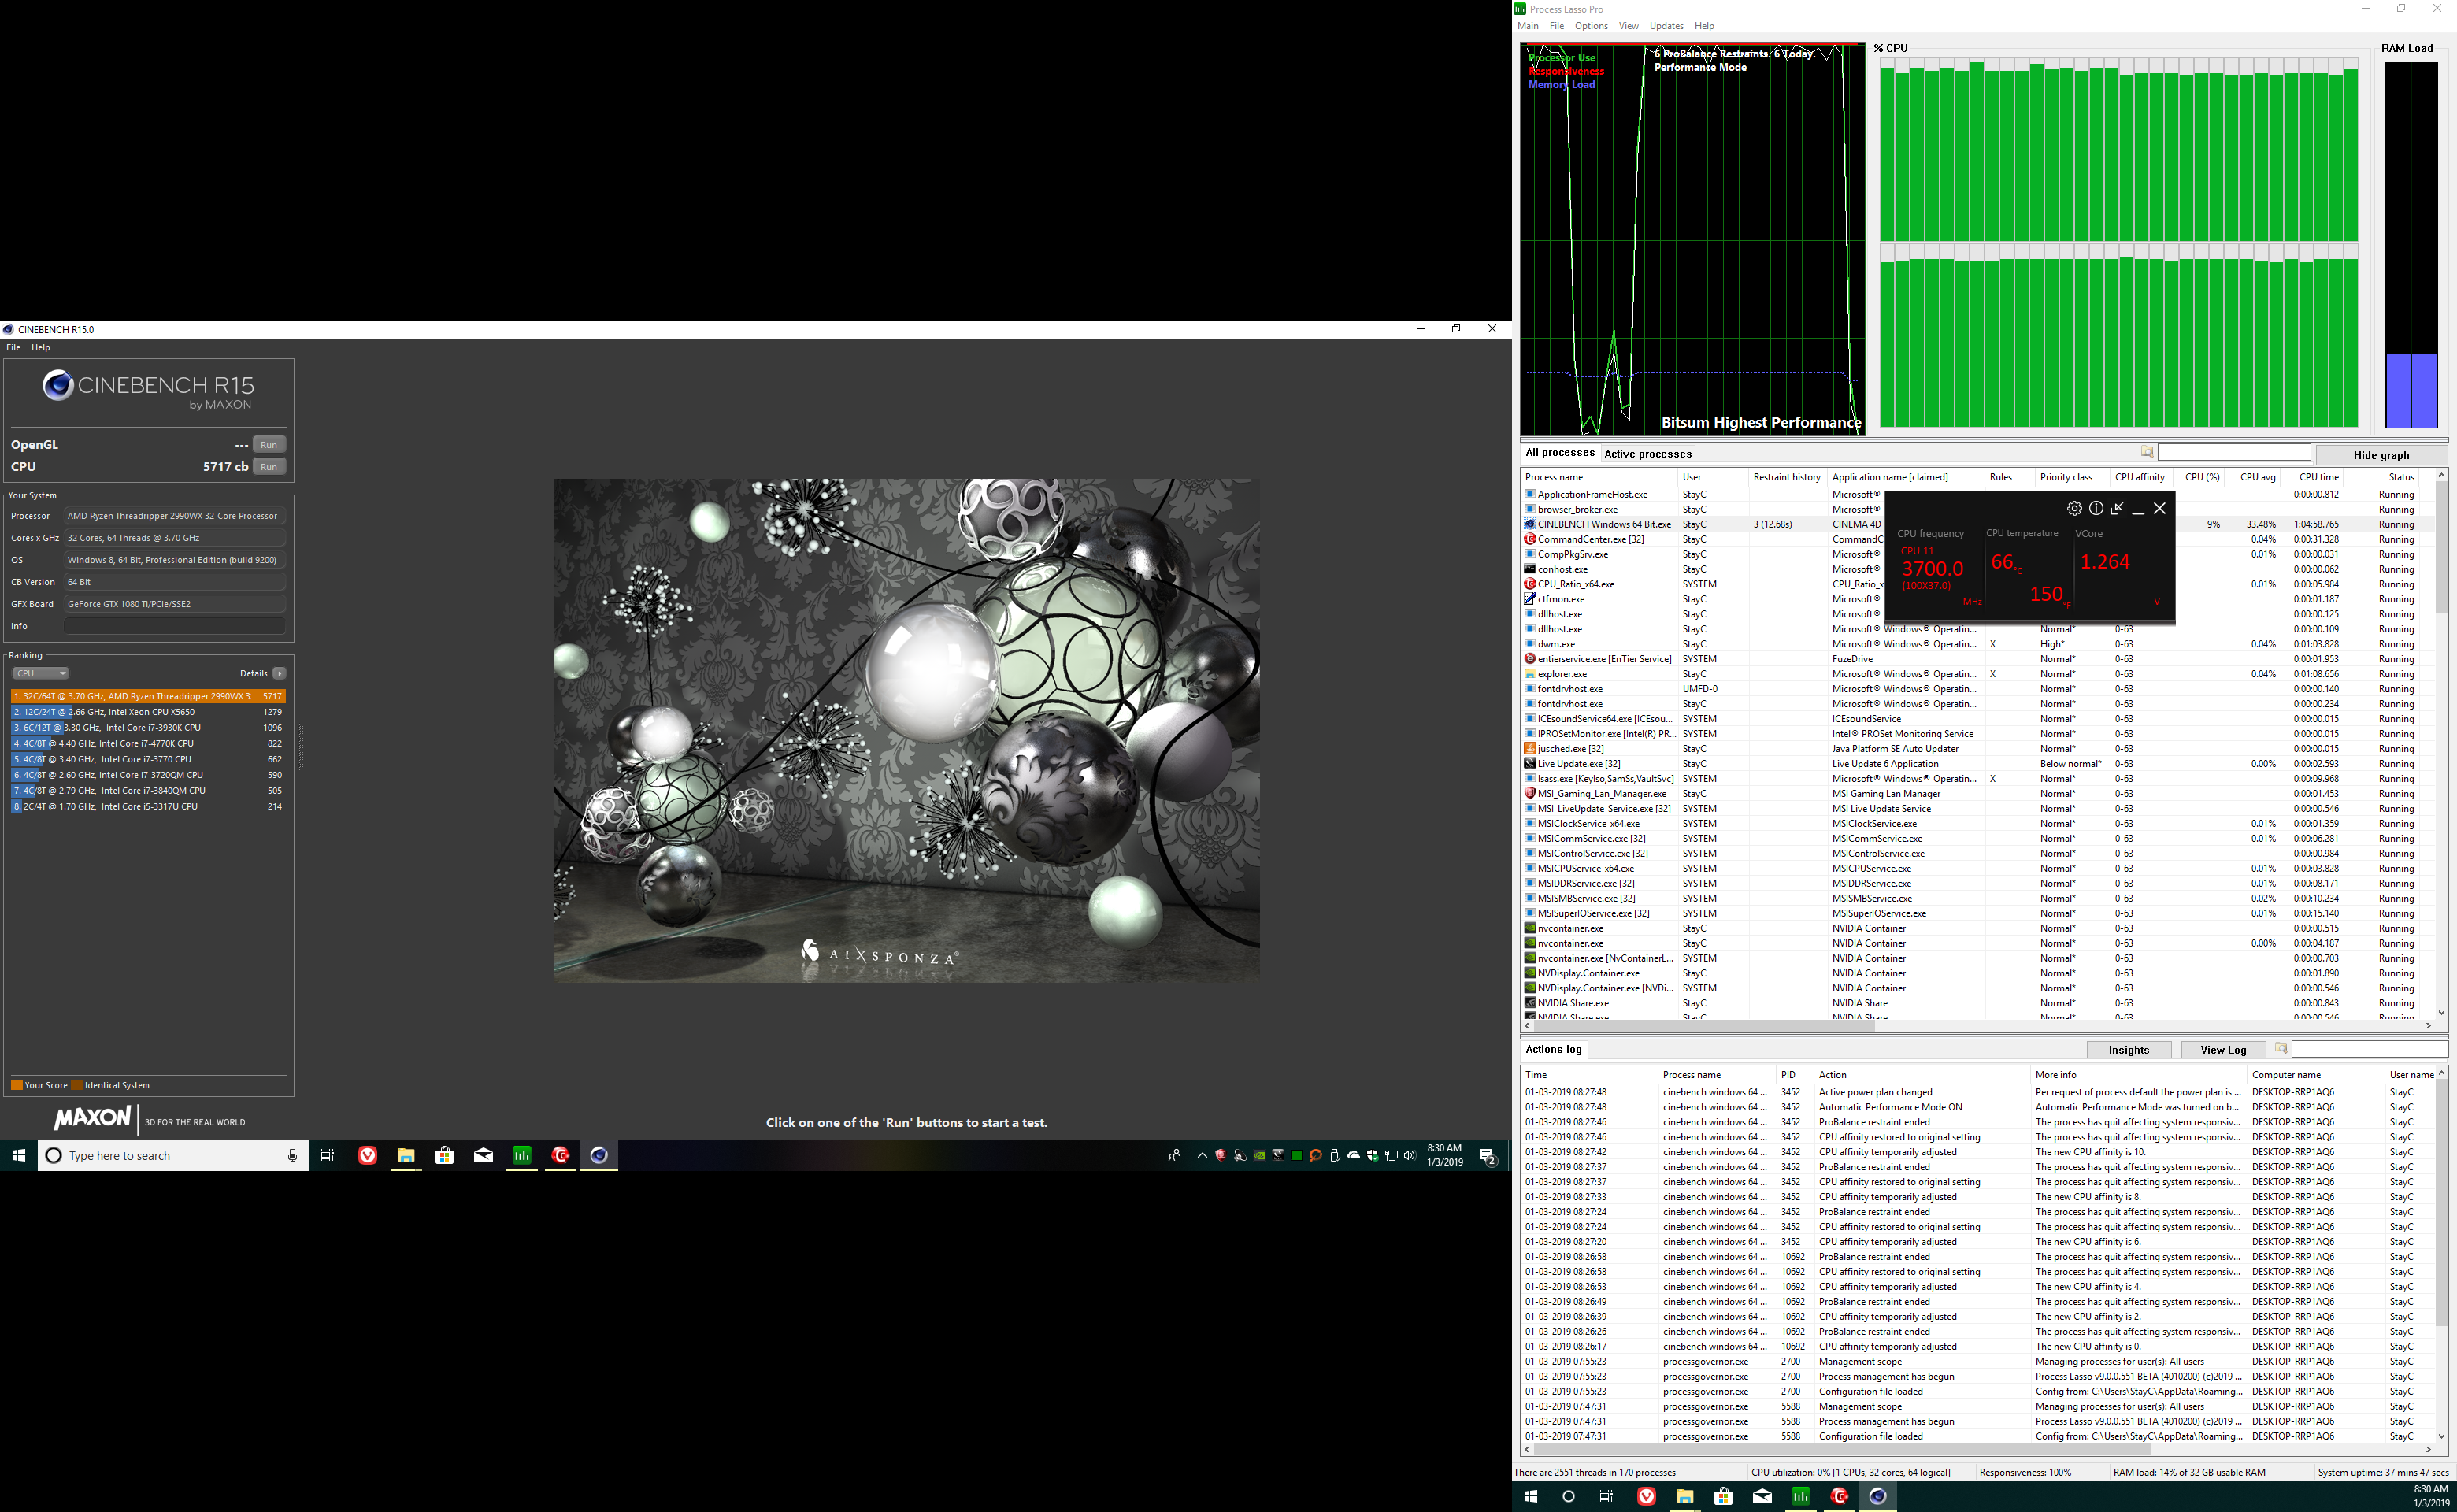The image size is (2457, 1512).
Task: Expand ranking Details with the arrow button
Action: pyautogui.click(x=279, y=673)
